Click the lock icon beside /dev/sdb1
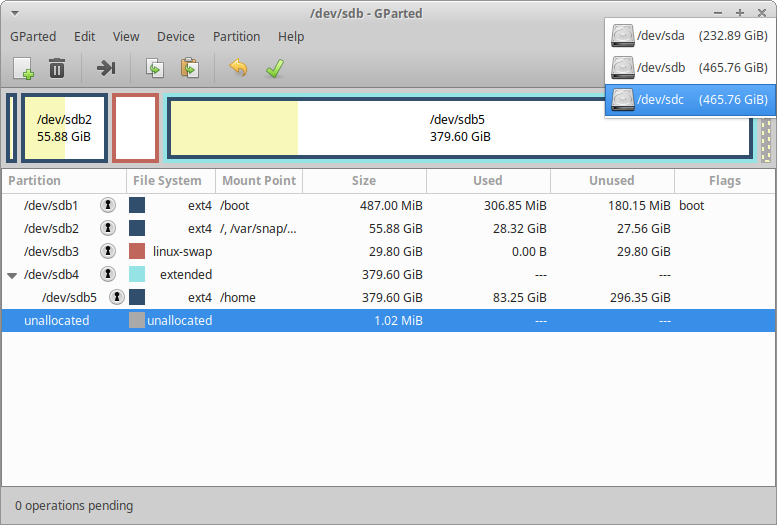The height and width of the screenshot is (525, 777). click(x=108, y=205)
